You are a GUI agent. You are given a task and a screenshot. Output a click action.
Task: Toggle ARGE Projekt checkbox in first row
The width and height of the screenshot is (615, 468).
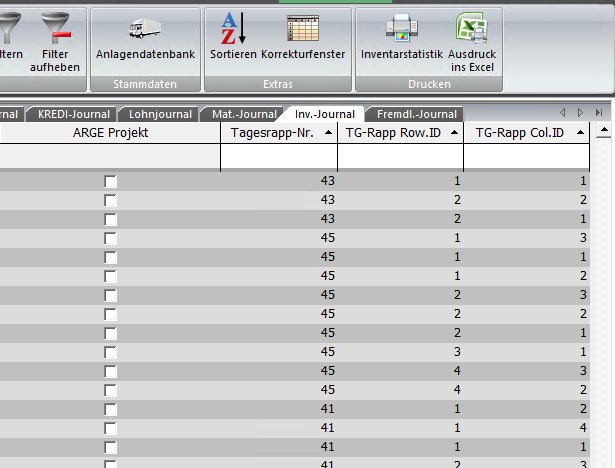tap(110, 181)
